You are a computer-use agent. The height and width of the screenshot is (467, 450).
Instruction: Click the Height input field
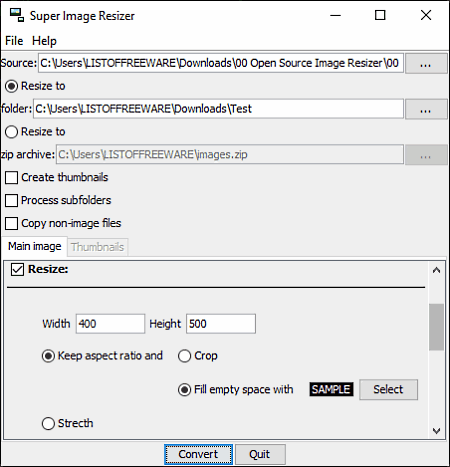[x=221, y=324]
